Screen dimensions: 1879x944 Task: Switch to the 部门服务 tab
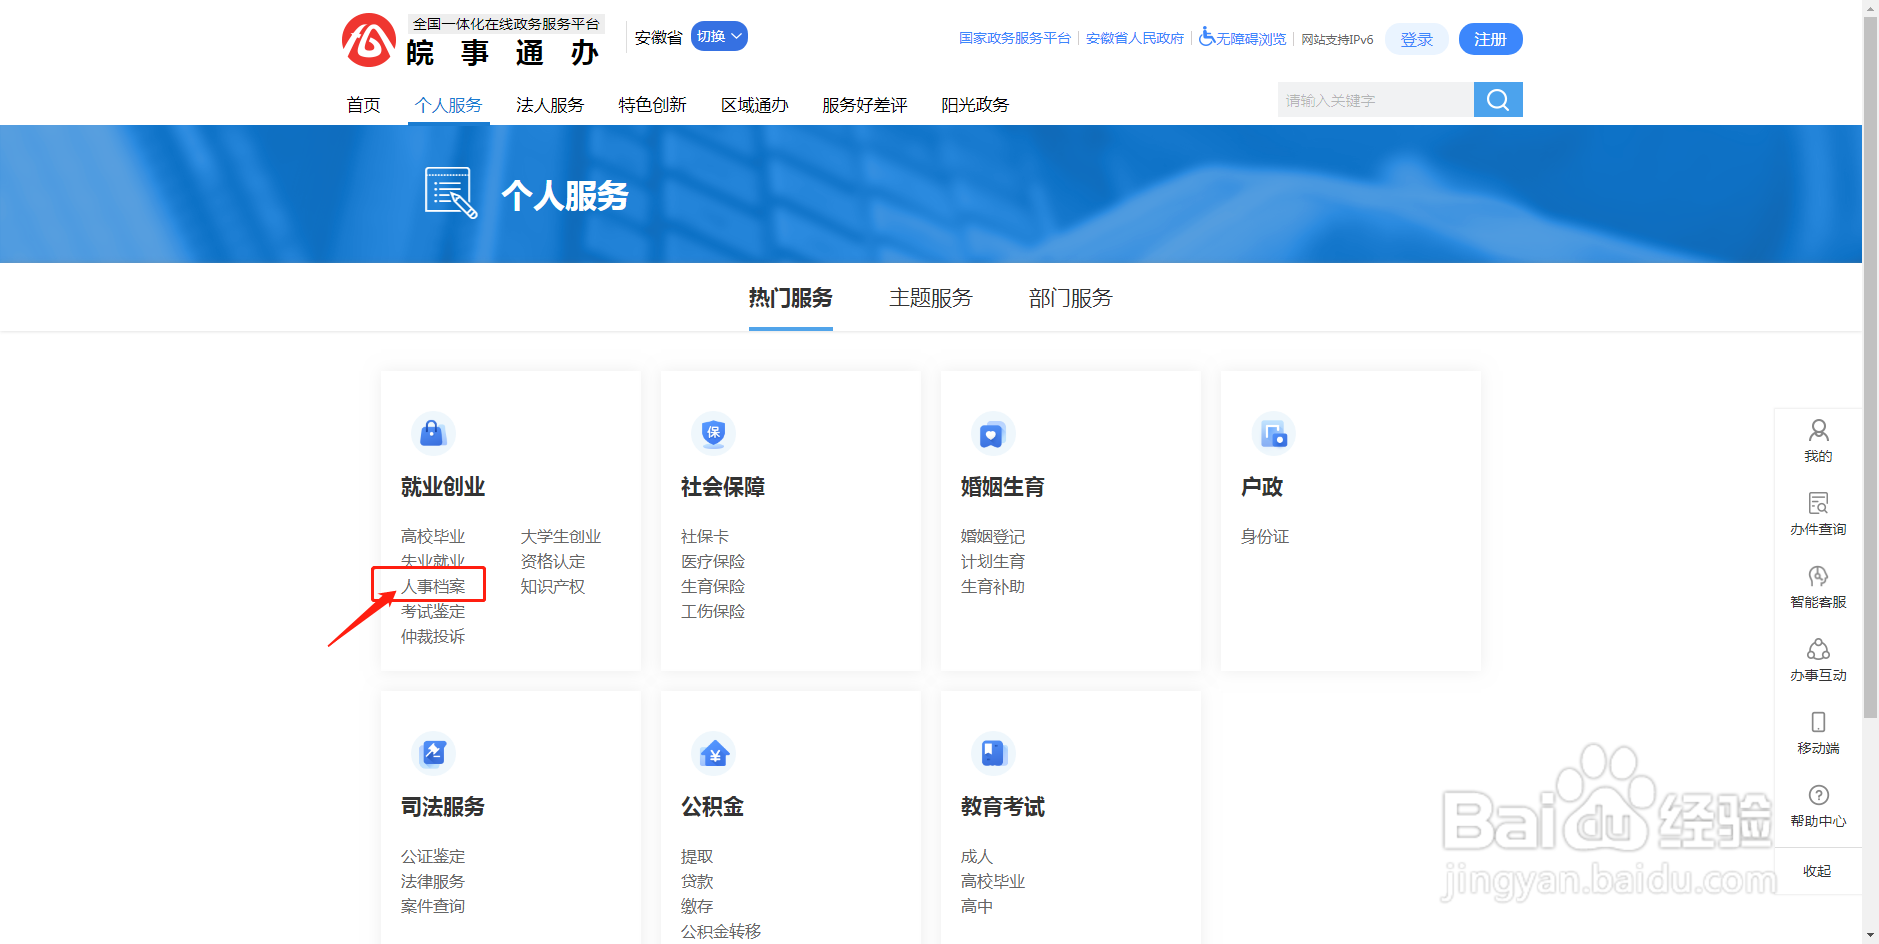pyautogui.click(x=1070, y=298)
